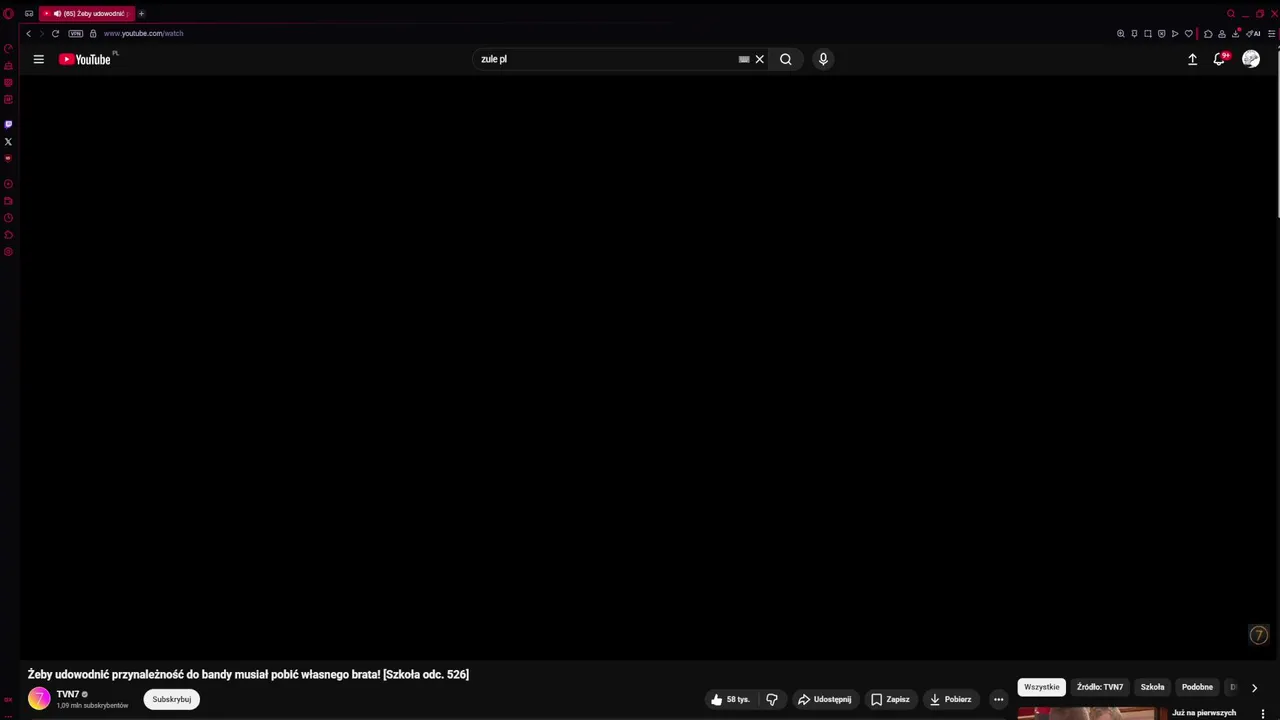
Task: Open the sidebar extensions cube icon
Action: [x=8, y=235]
